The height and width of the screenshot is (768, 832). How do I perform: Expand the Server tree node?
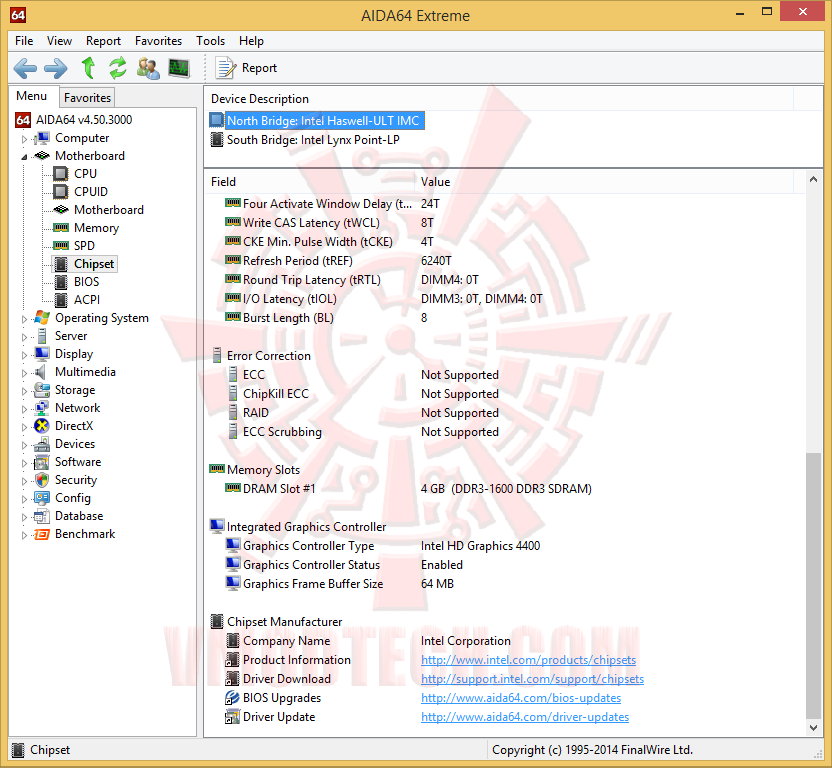click(x=24, y=337)
